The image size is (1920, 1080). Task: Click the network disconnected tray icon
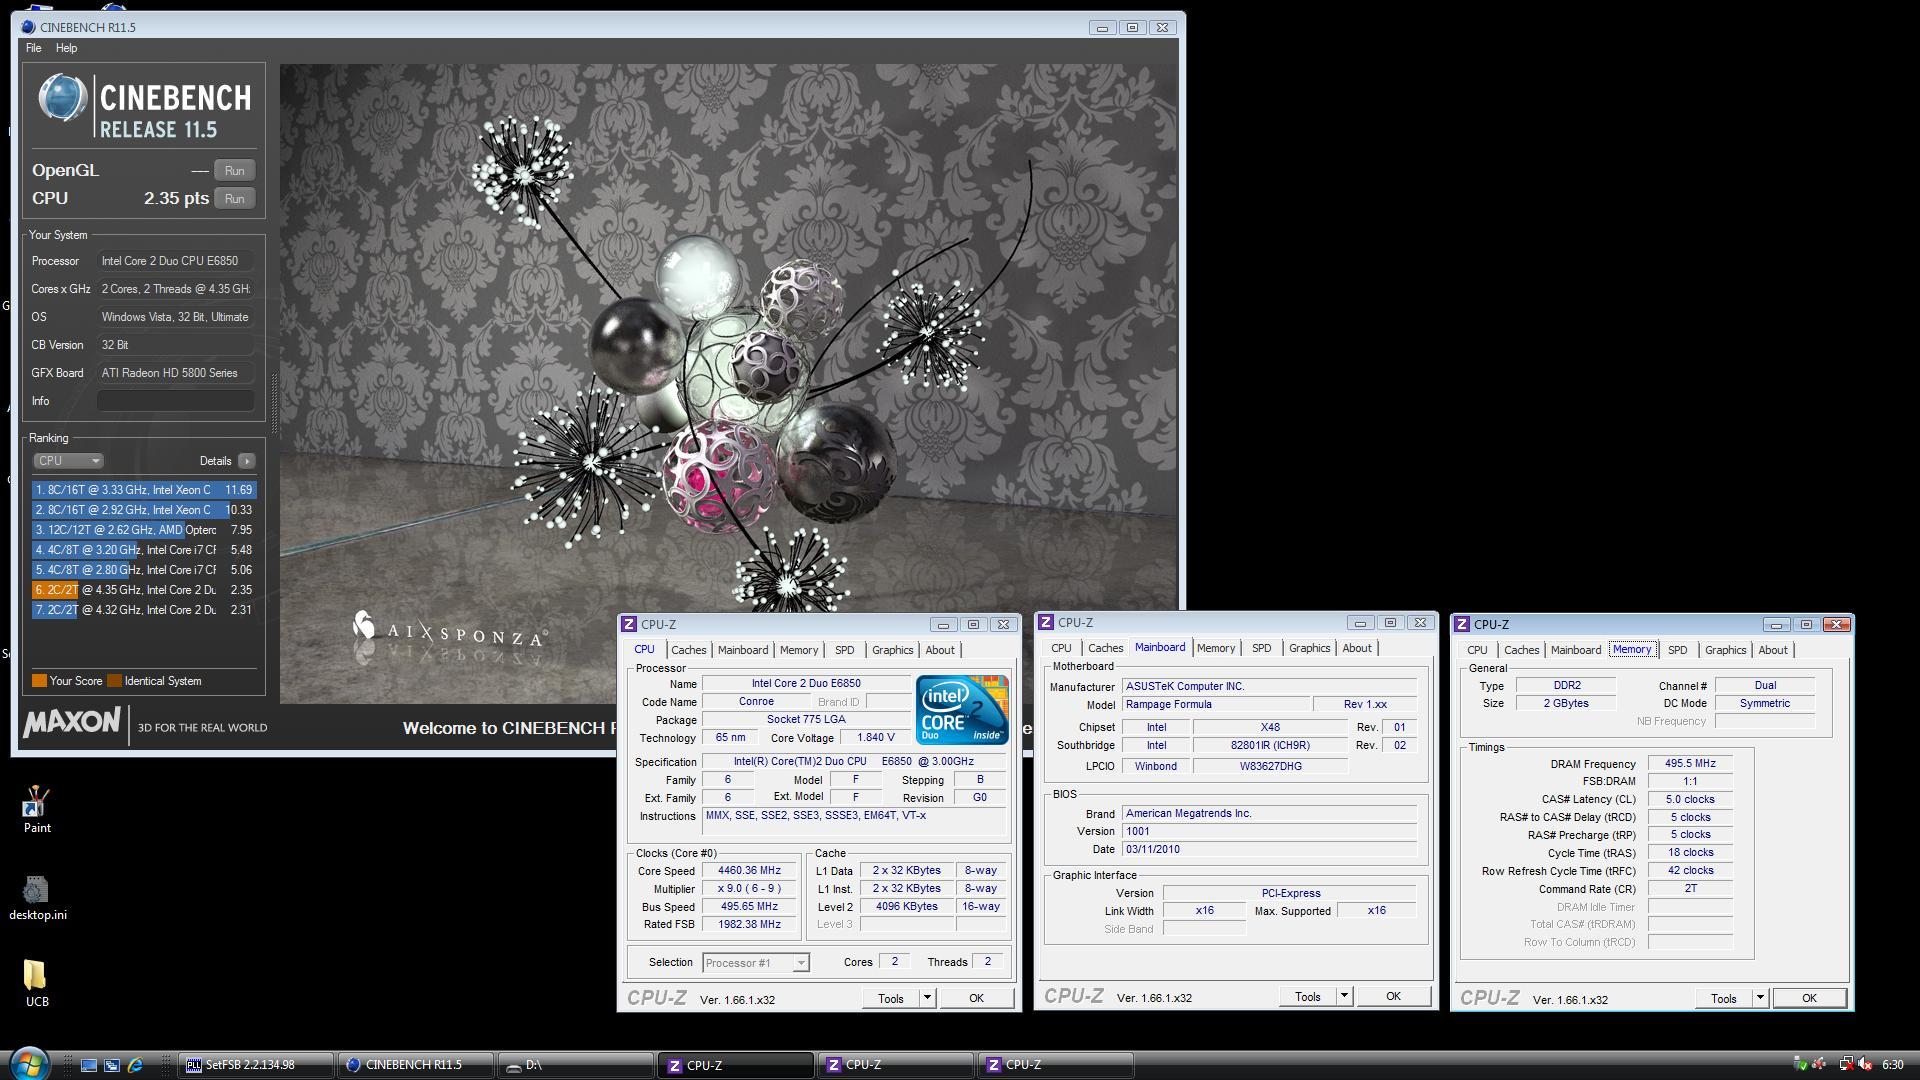(x=1846, y=1064)
